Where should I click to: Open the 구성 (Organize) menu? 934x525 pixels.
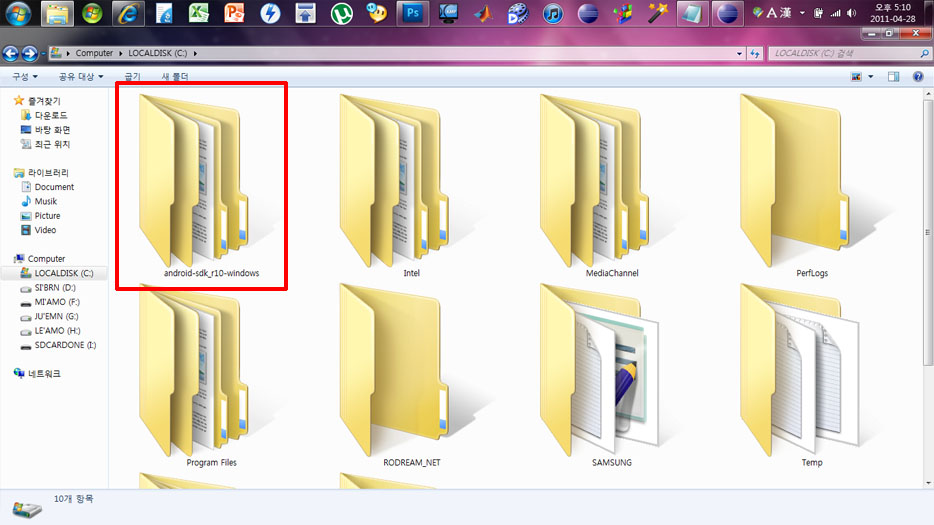point(25,76)
